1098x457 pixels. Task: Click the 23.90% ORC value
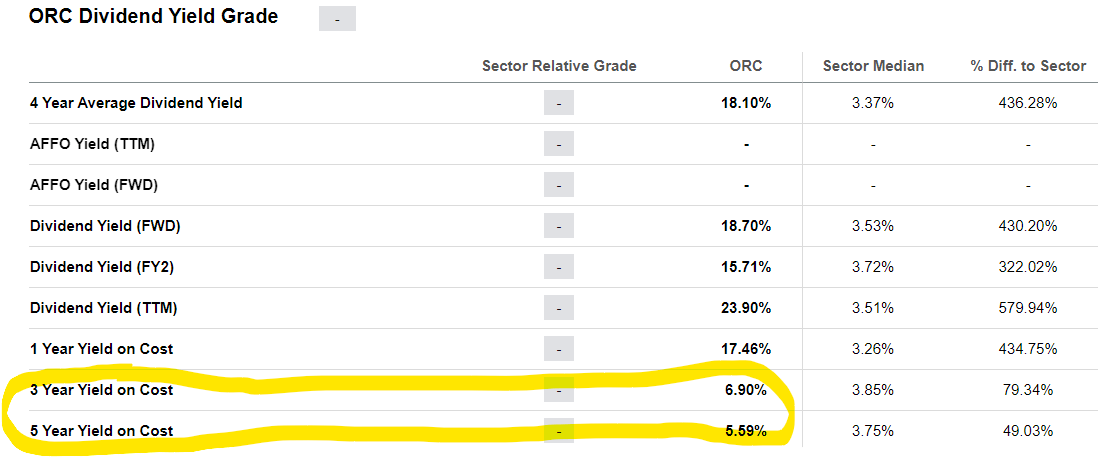[746, 308]
